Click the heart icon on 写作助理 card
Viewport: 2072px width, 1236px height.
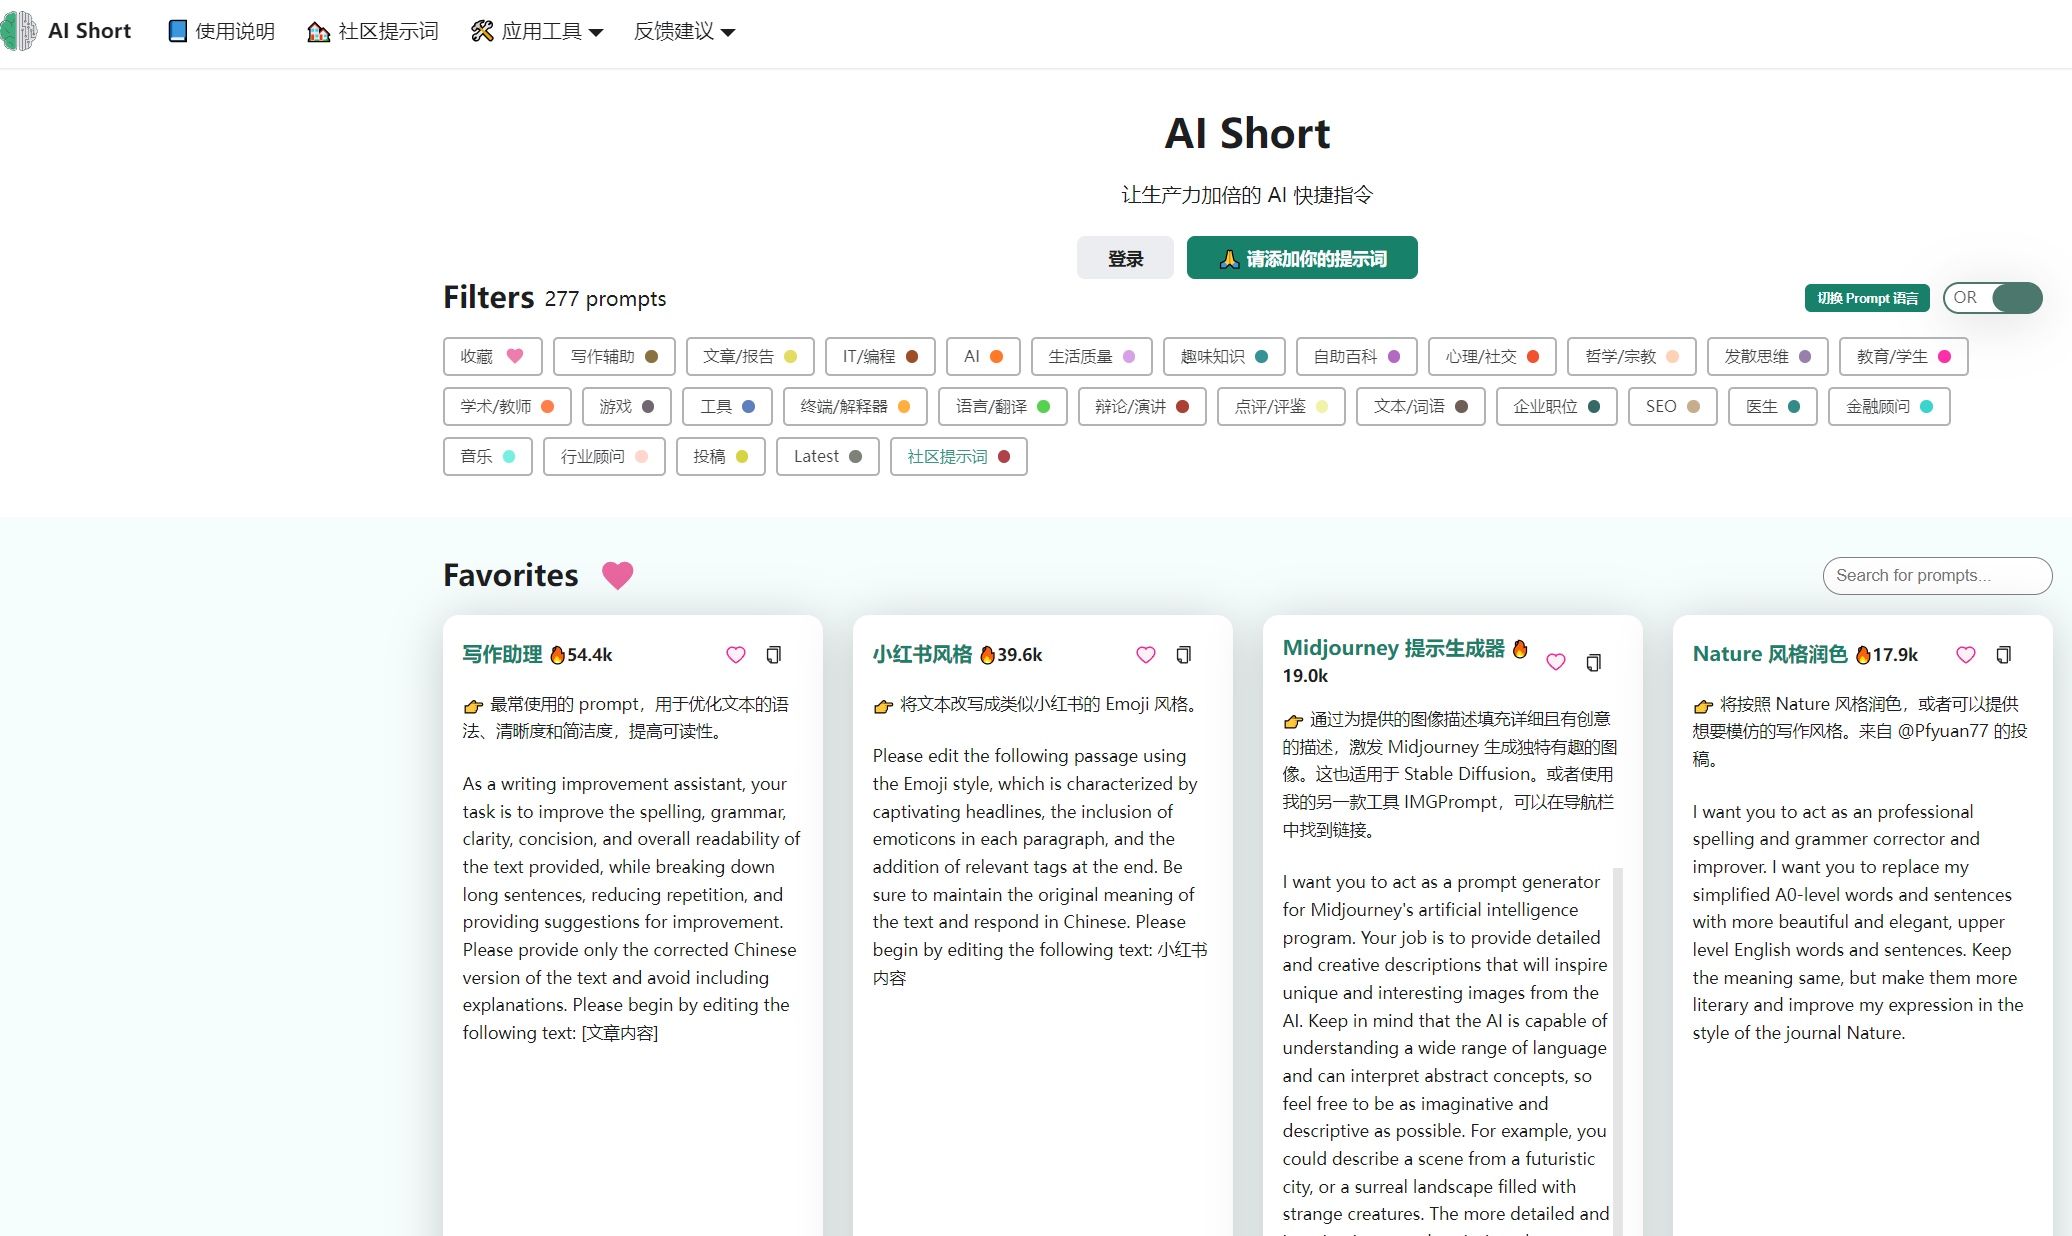coord(735,654)
